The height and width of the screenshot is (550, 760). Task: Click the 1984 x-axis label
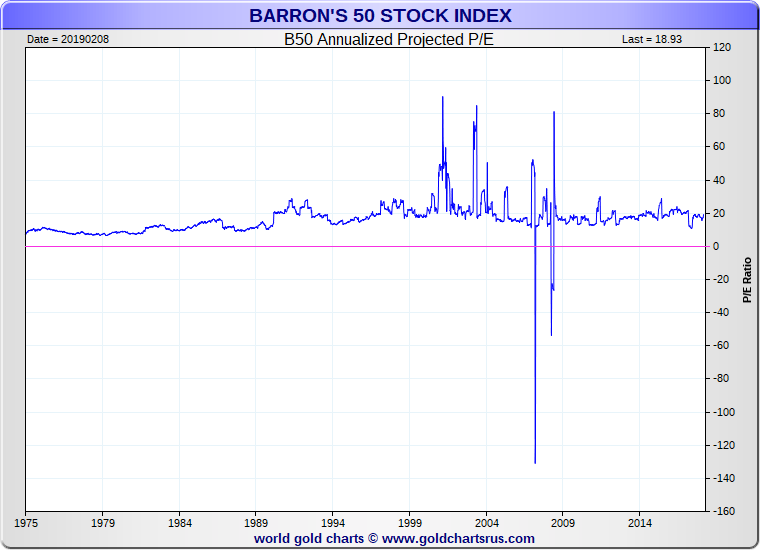coord(180,523)
